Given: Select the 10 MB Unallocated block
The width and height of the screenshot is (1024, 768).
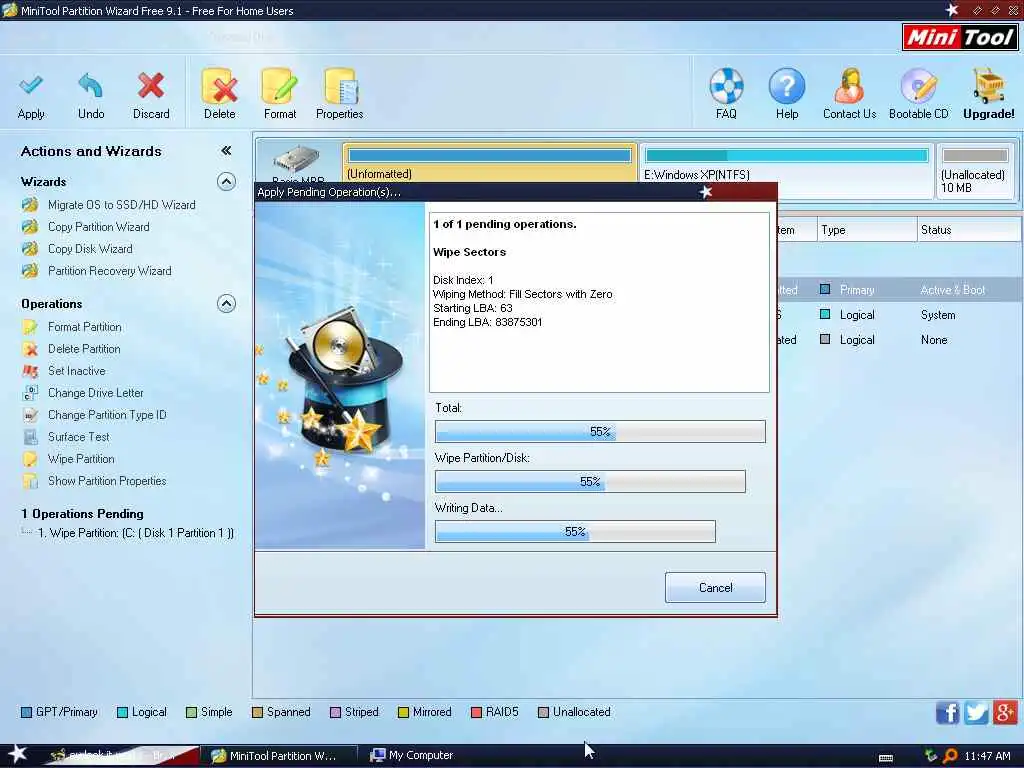Looking at the screenshot, I should [975, 171].
